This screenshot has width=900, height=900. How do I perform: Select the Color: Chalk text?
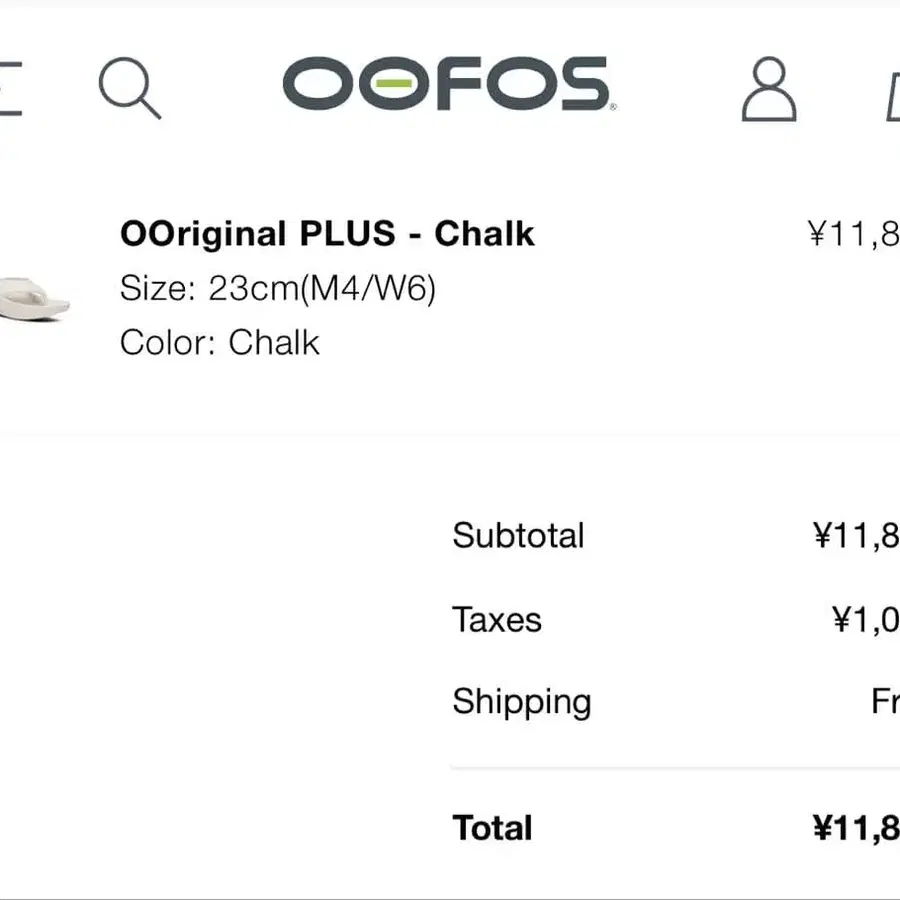point(219,343)
